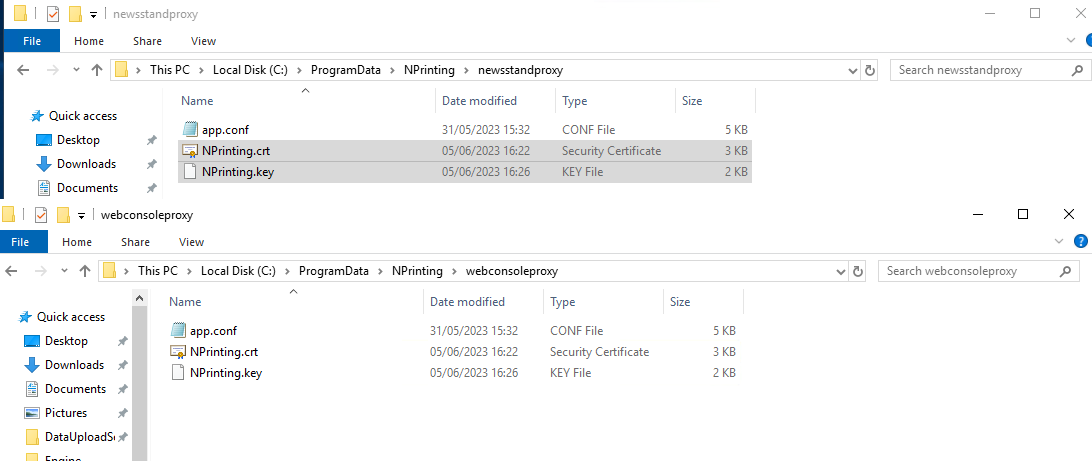Open recent locations dropdown in newsstandproxy window
1092x461 pixels.
77,70
